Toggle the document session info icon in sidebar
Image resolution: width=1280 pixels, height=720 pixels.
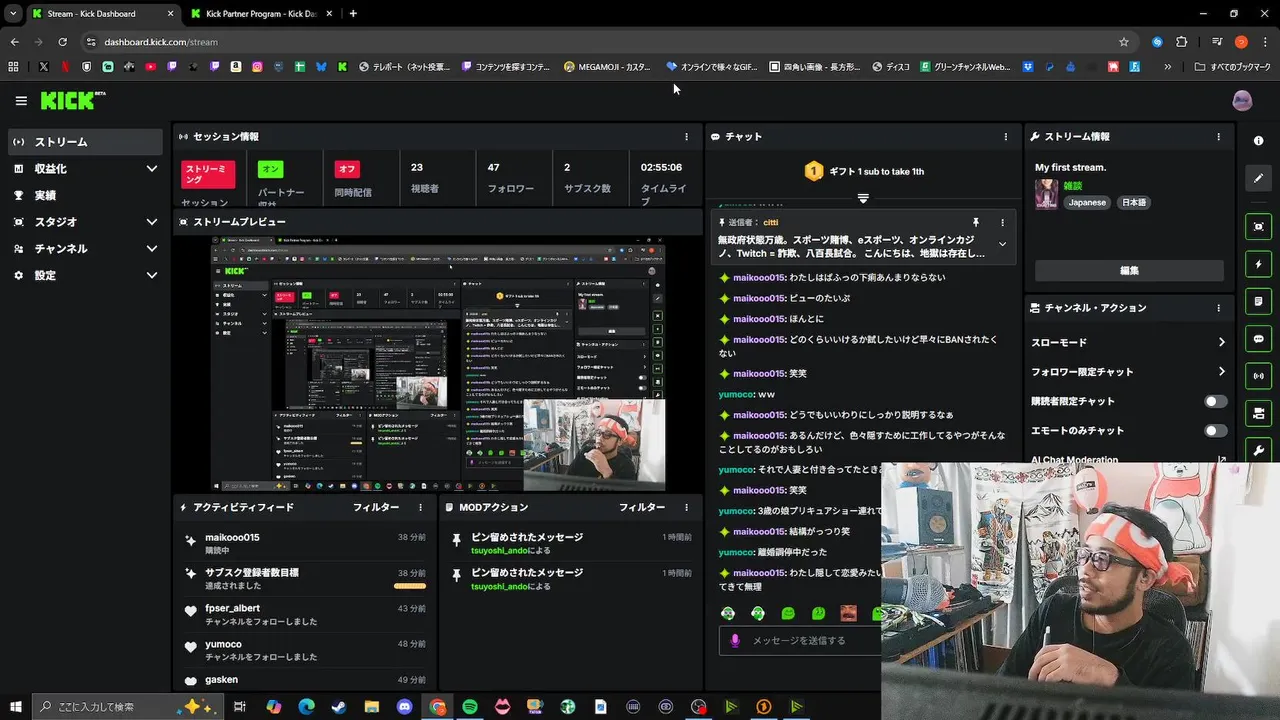(1259, 301)
